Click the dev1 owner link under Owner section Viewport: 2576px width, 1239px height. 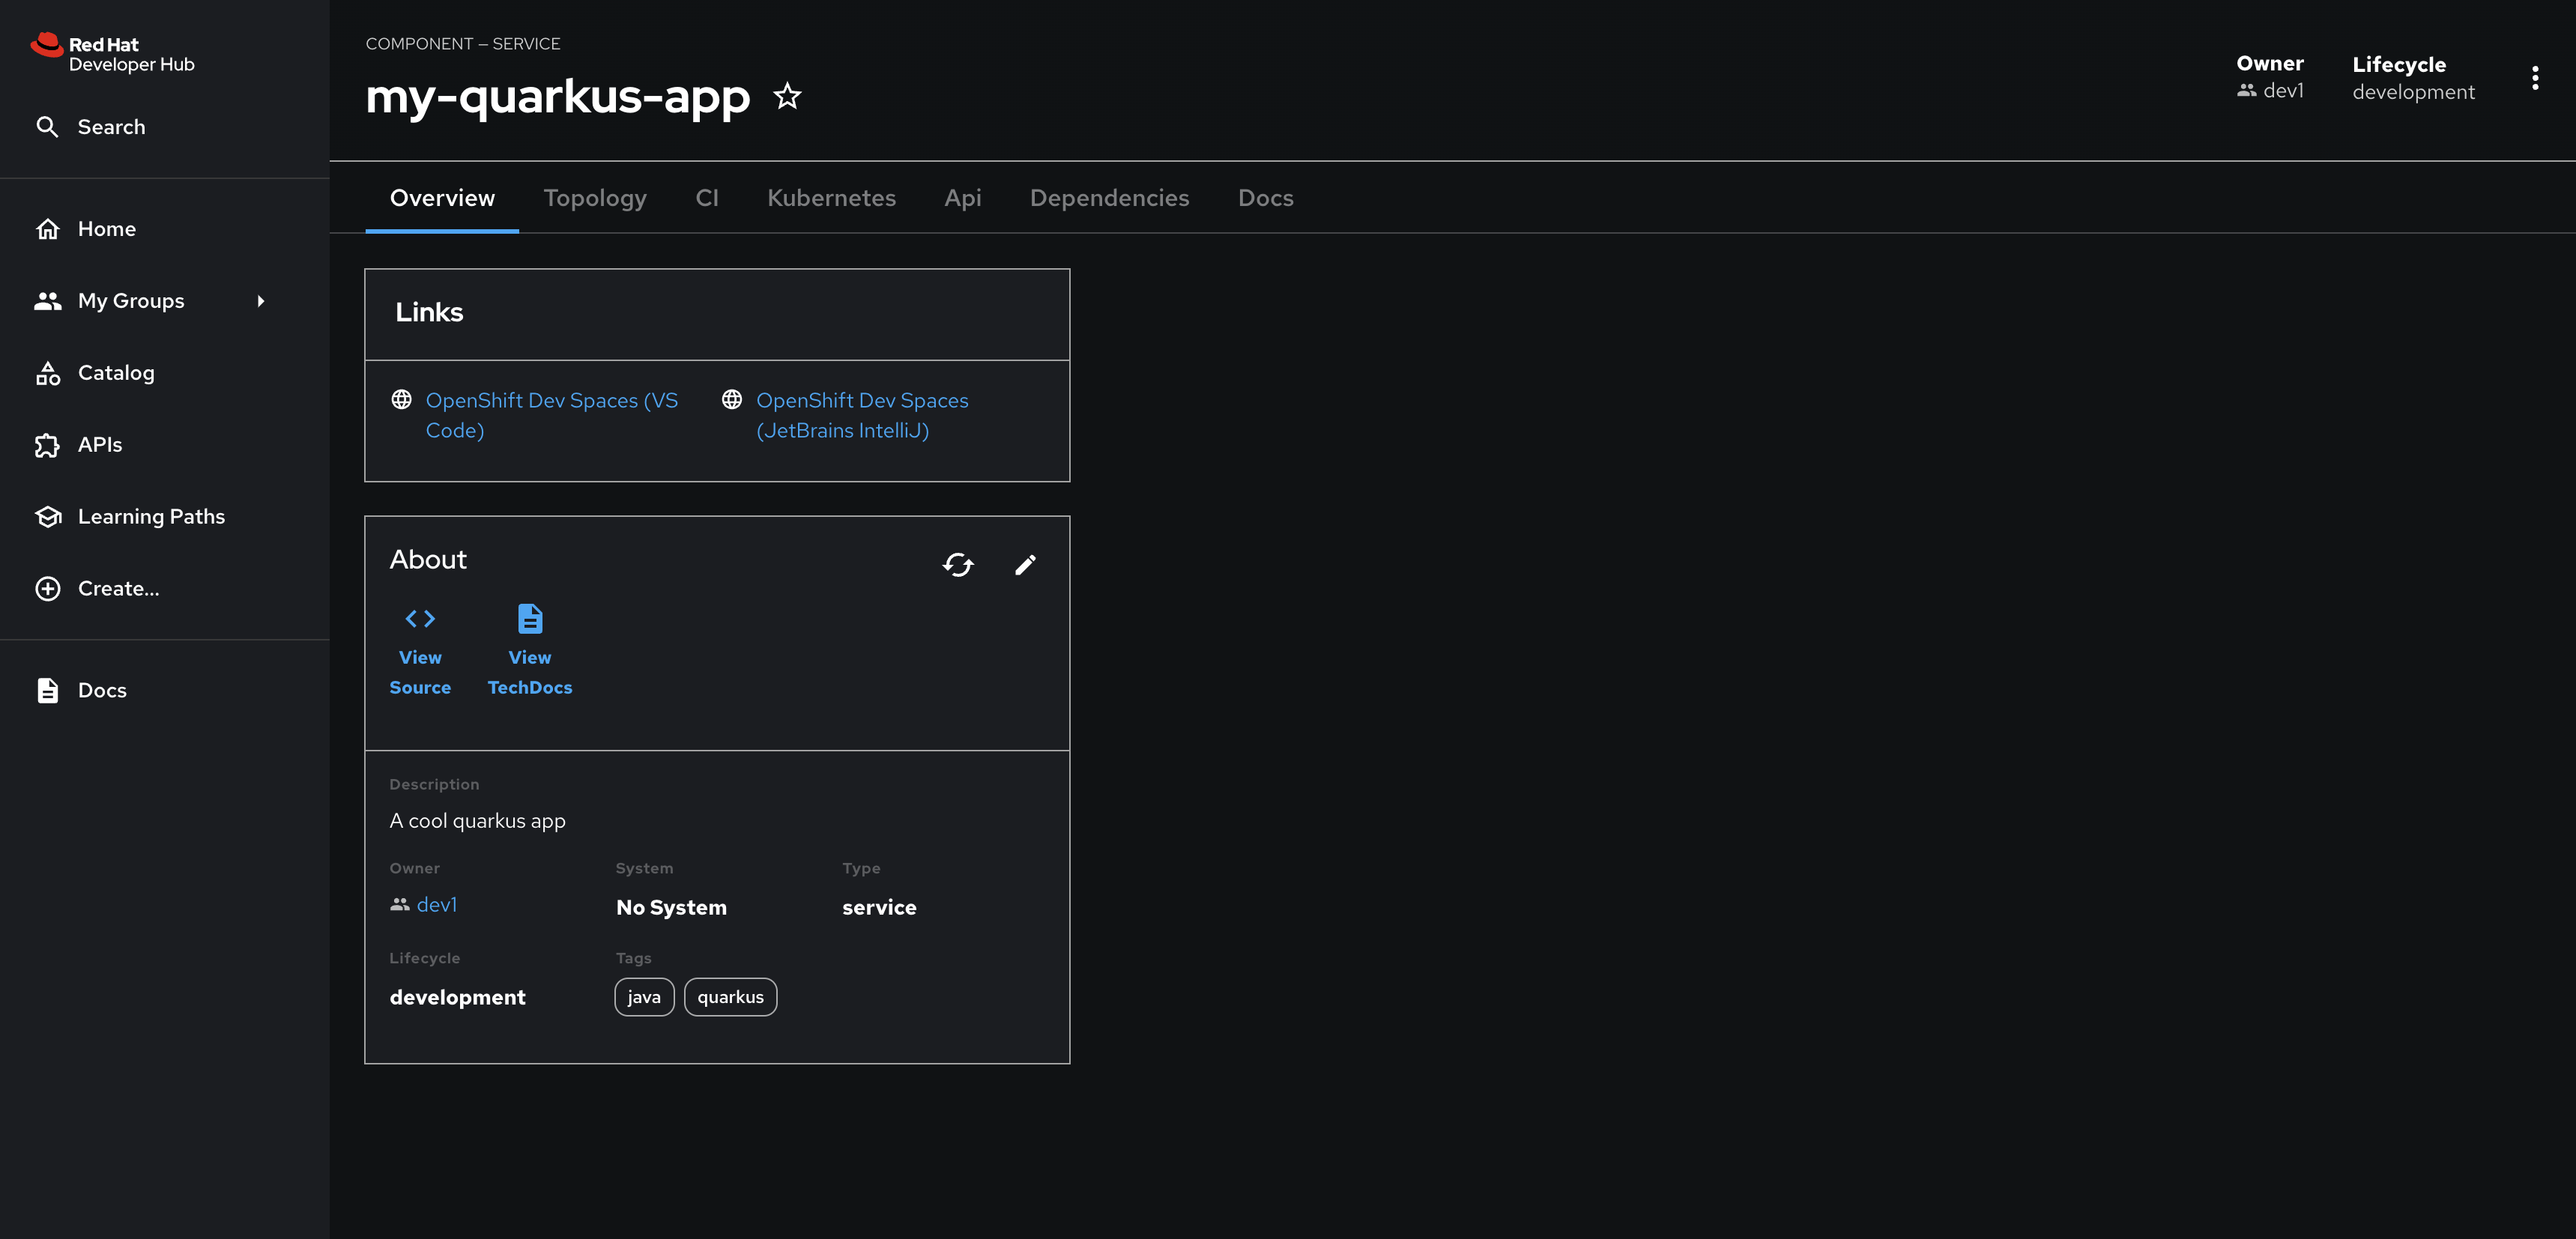[x=437, y=903]
